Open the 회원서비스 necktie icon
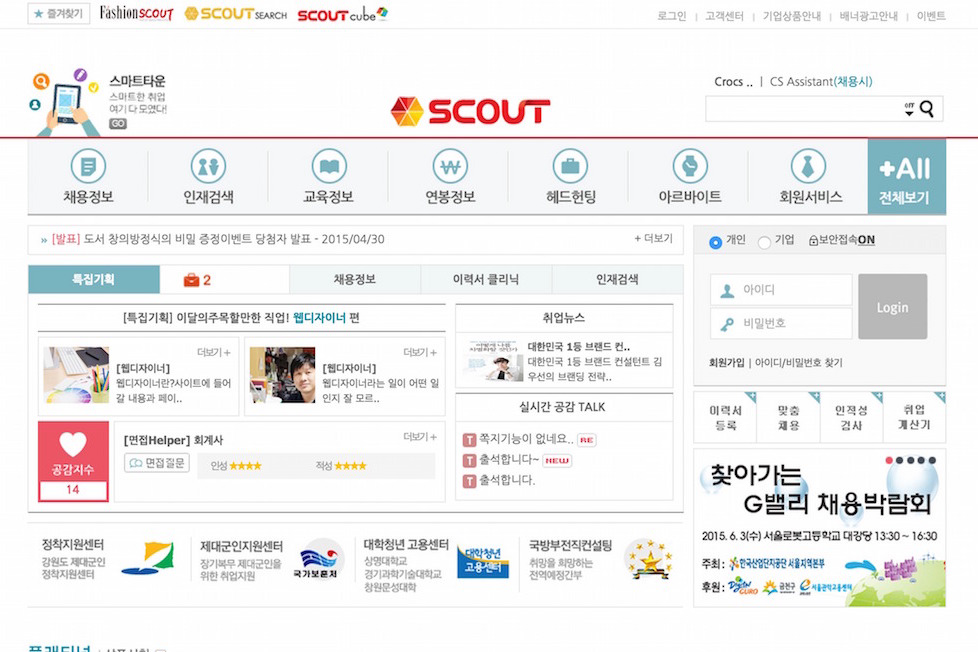The height and width of the screenshot is (652, 978). click(808, 166)
